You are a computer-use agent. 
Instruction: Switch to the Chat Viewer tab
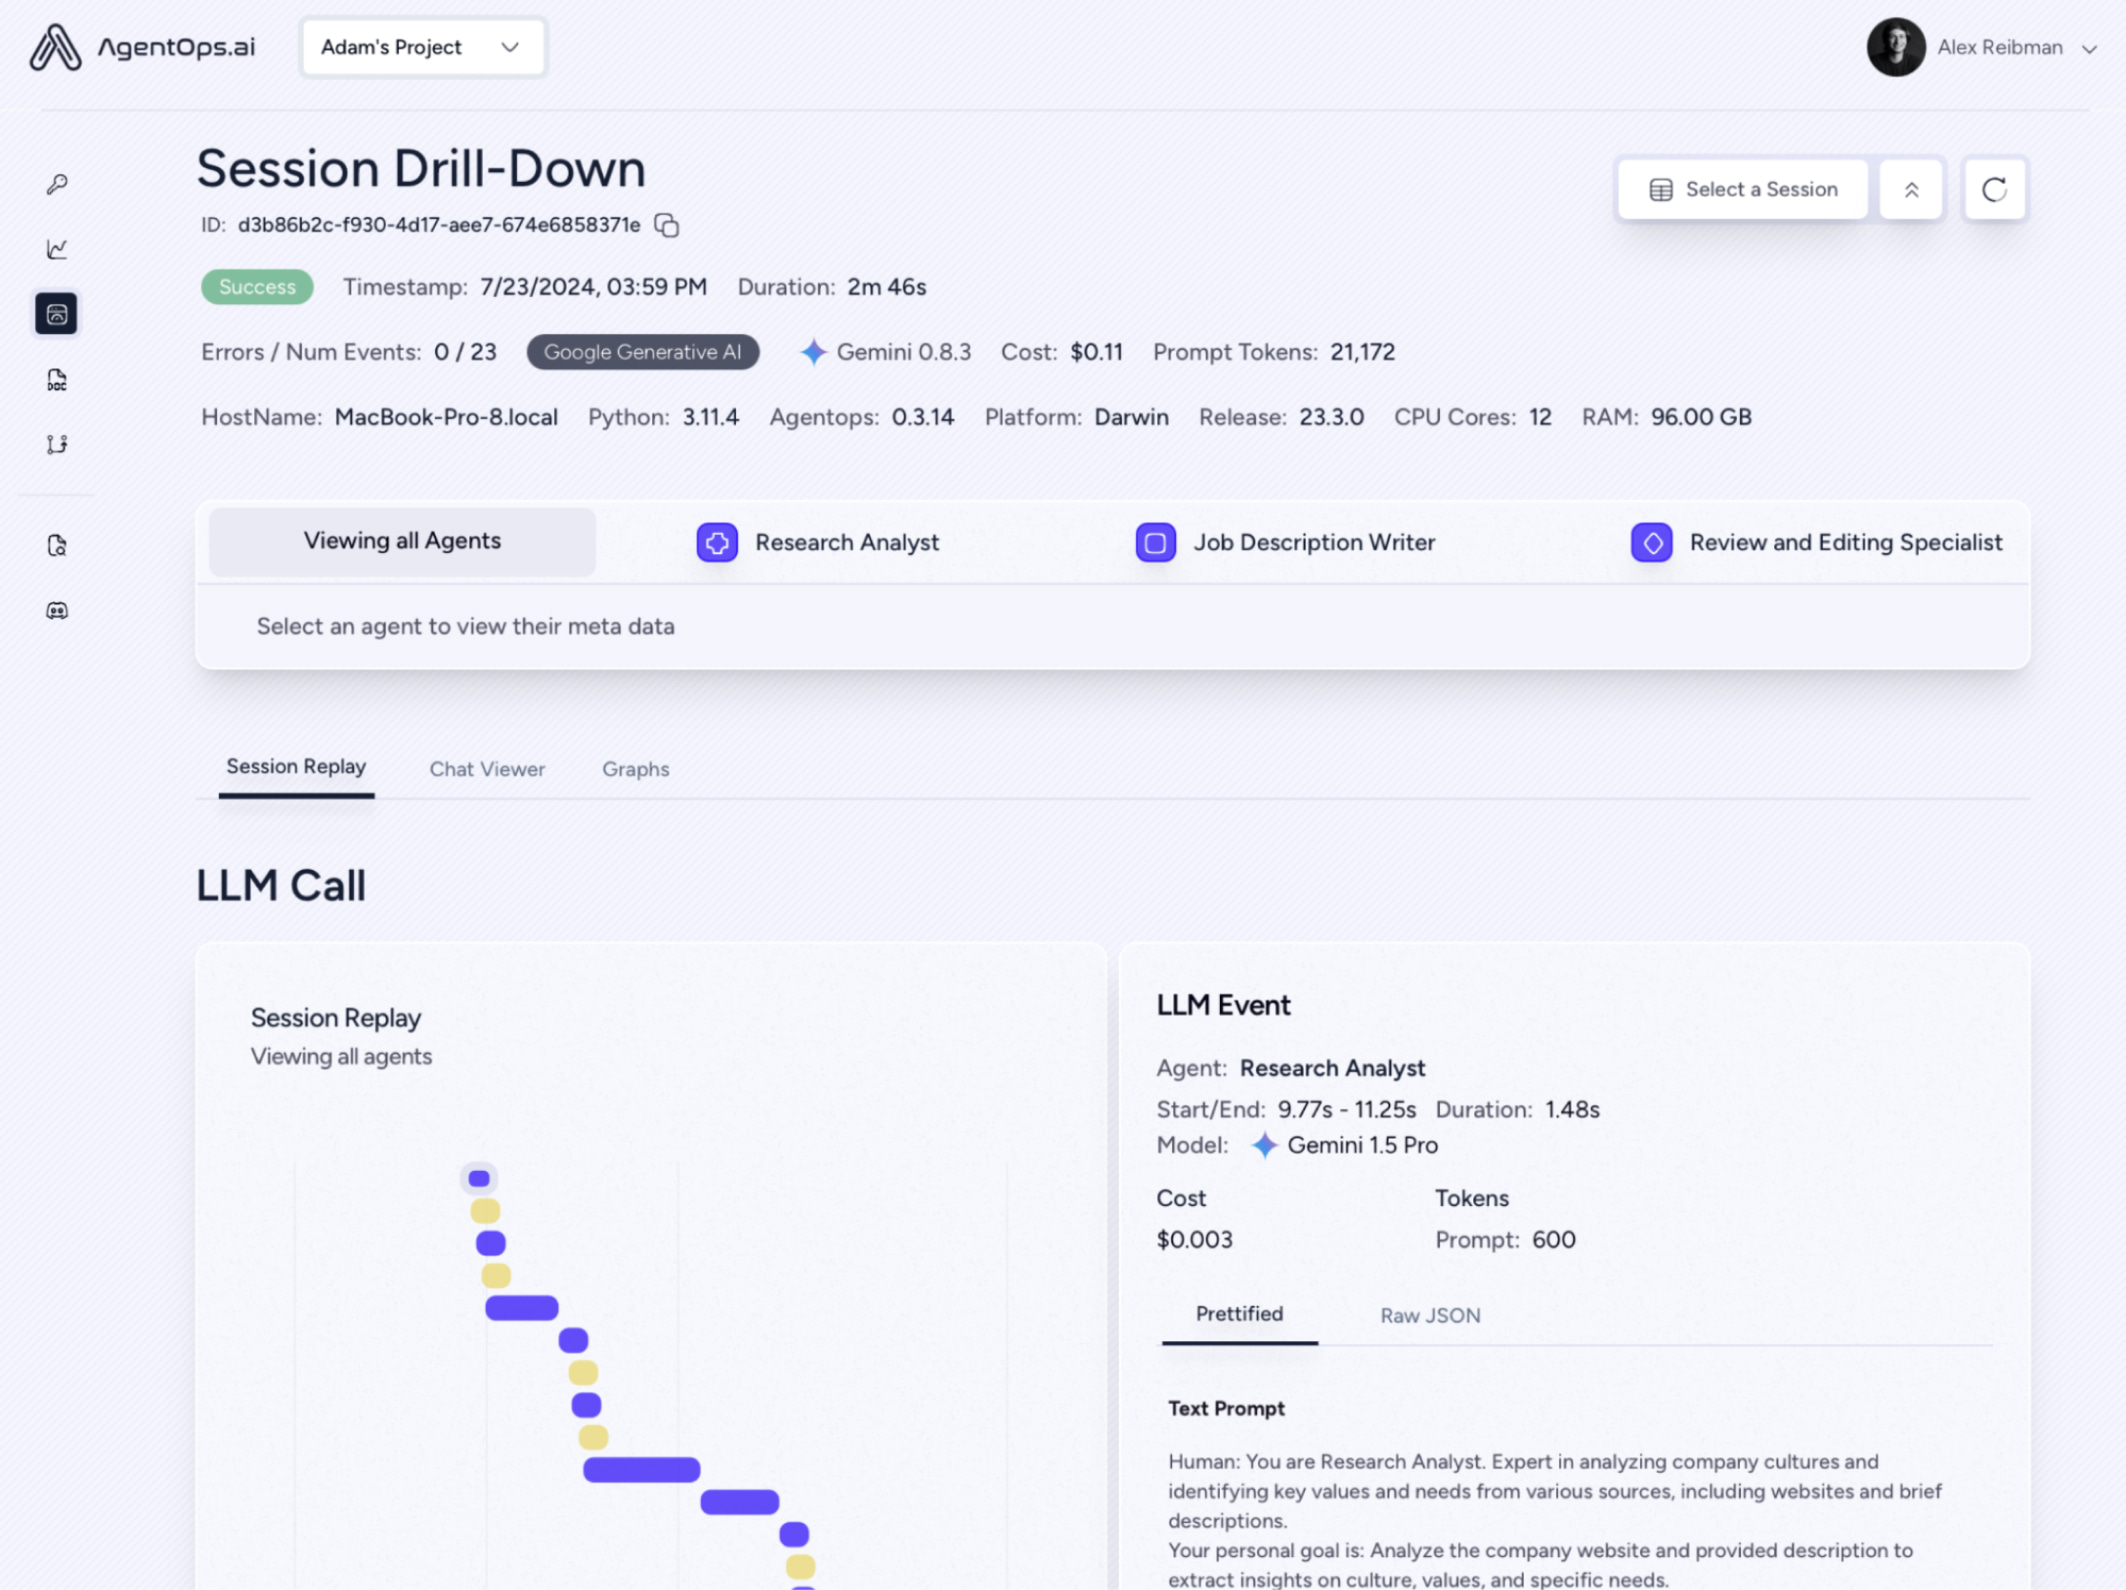tap(486, 768)
